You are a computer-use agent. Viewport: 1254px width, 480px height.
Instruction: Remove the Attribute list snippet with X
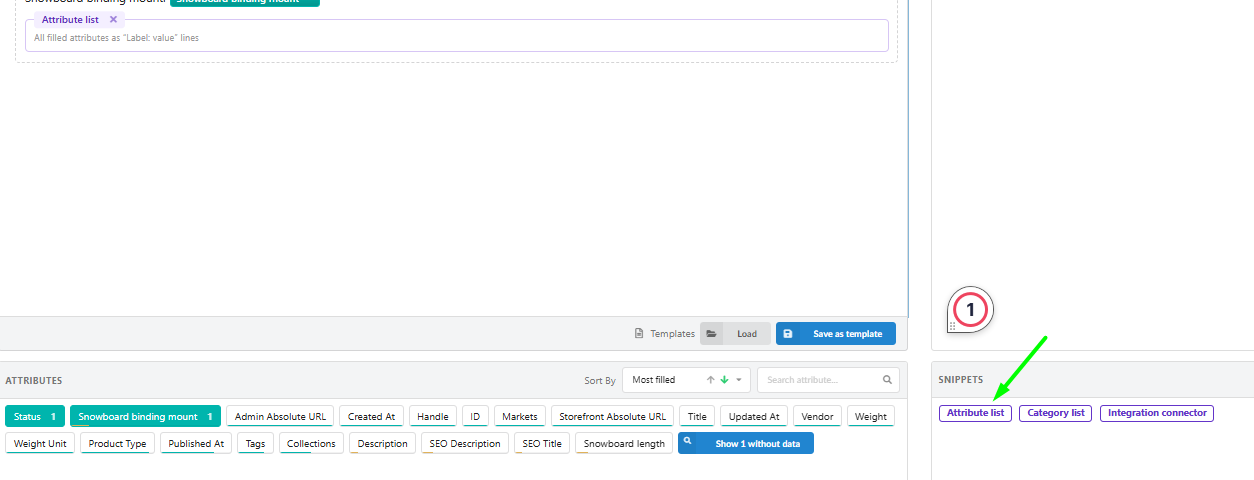113,19
